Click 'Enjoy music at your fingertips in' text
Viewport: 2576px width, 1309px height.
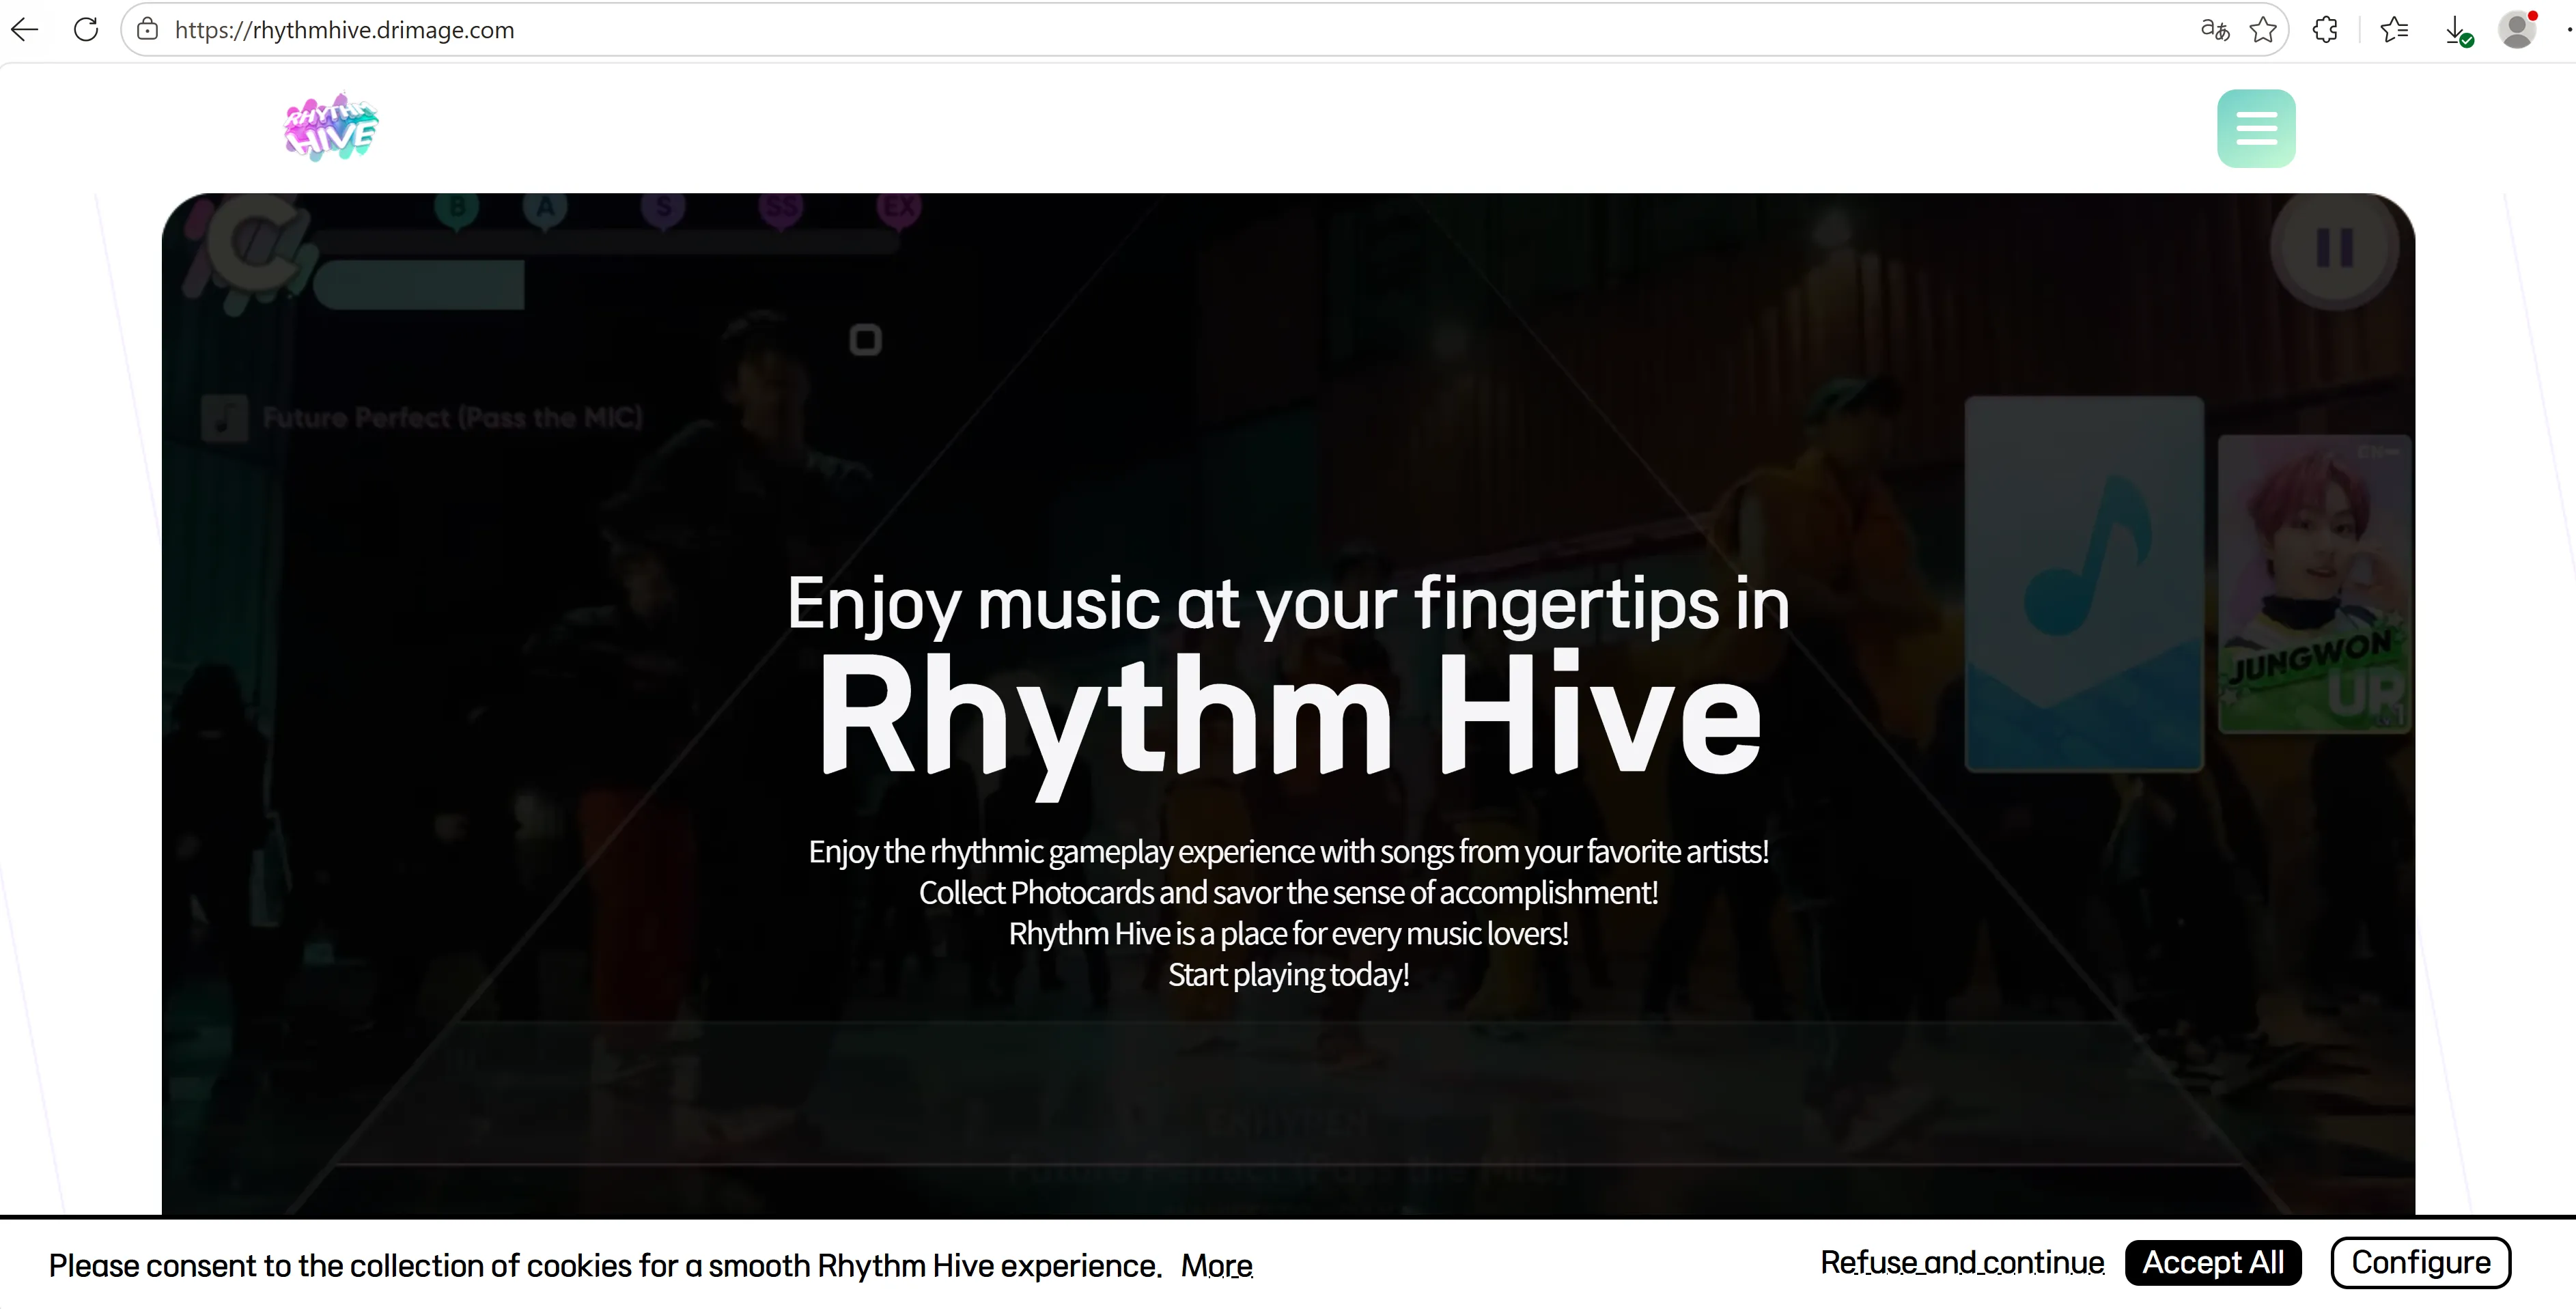coord(1288,605)
